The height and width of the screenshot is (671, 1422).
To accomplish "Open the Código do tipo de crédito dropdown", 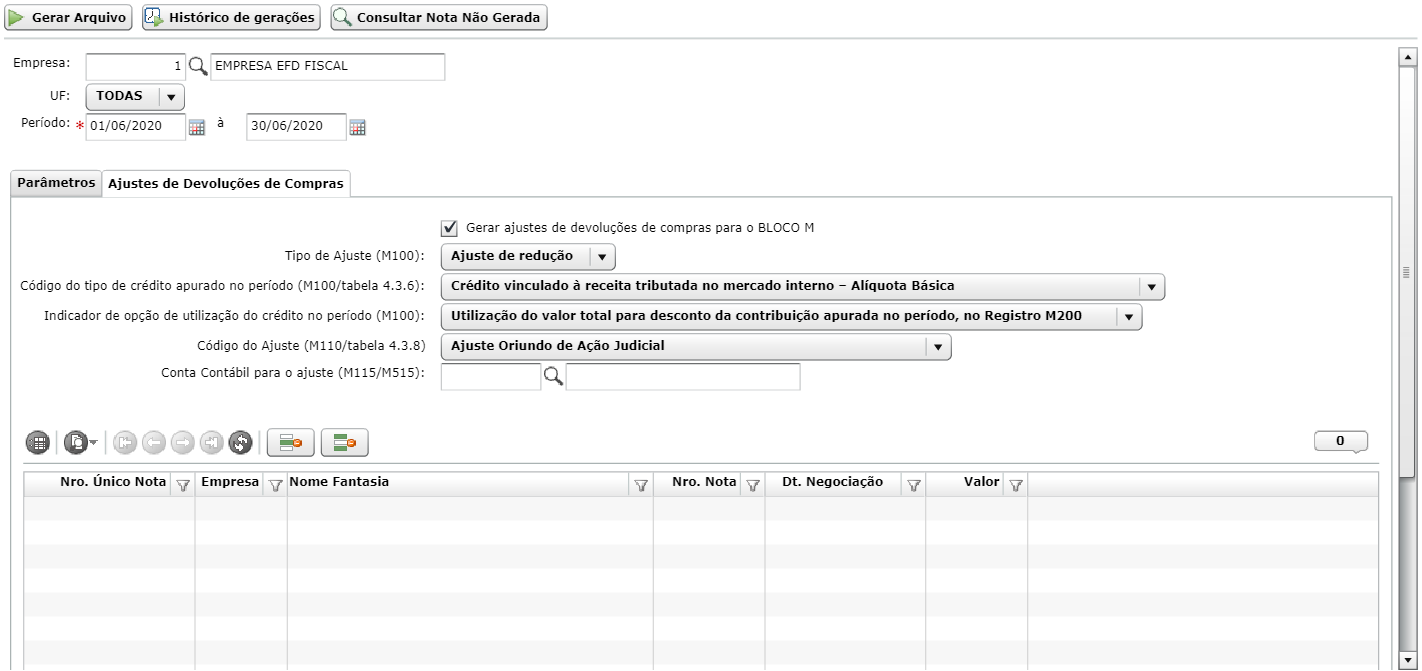I will click(803, 286).
